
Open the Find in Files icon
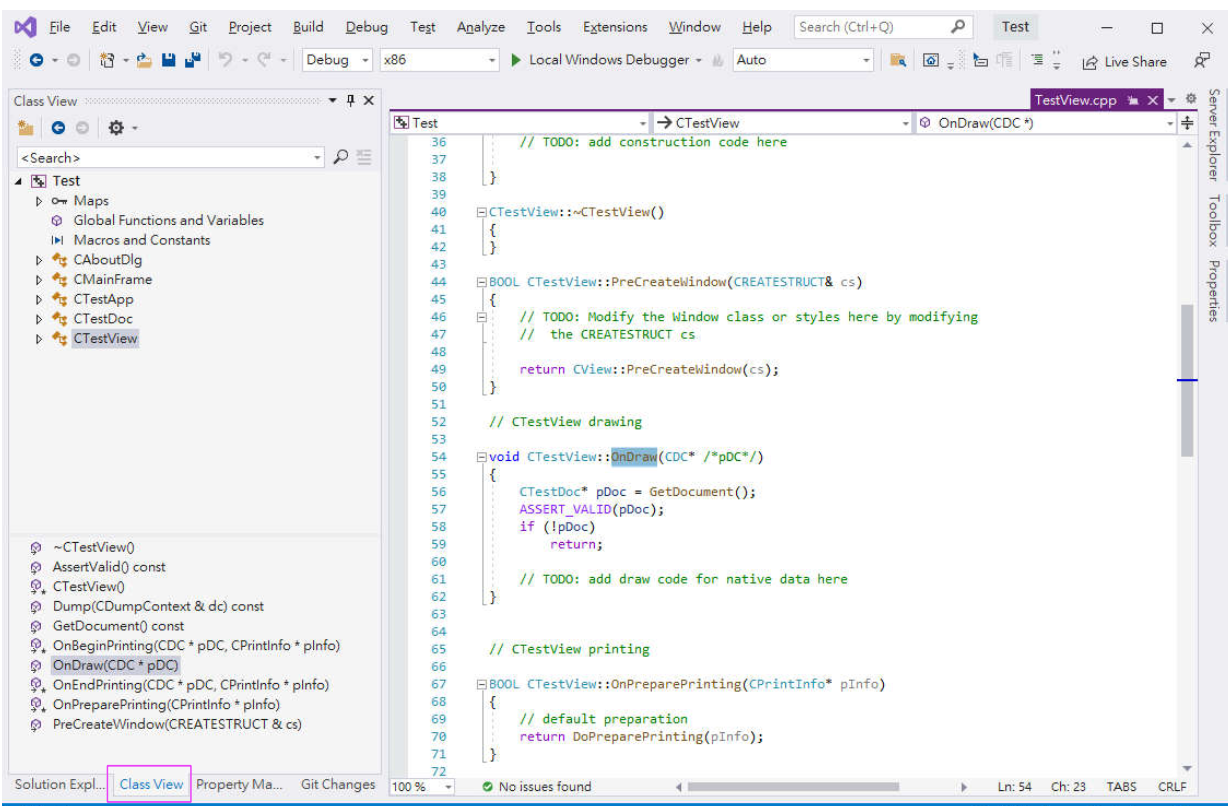[896, 60]
